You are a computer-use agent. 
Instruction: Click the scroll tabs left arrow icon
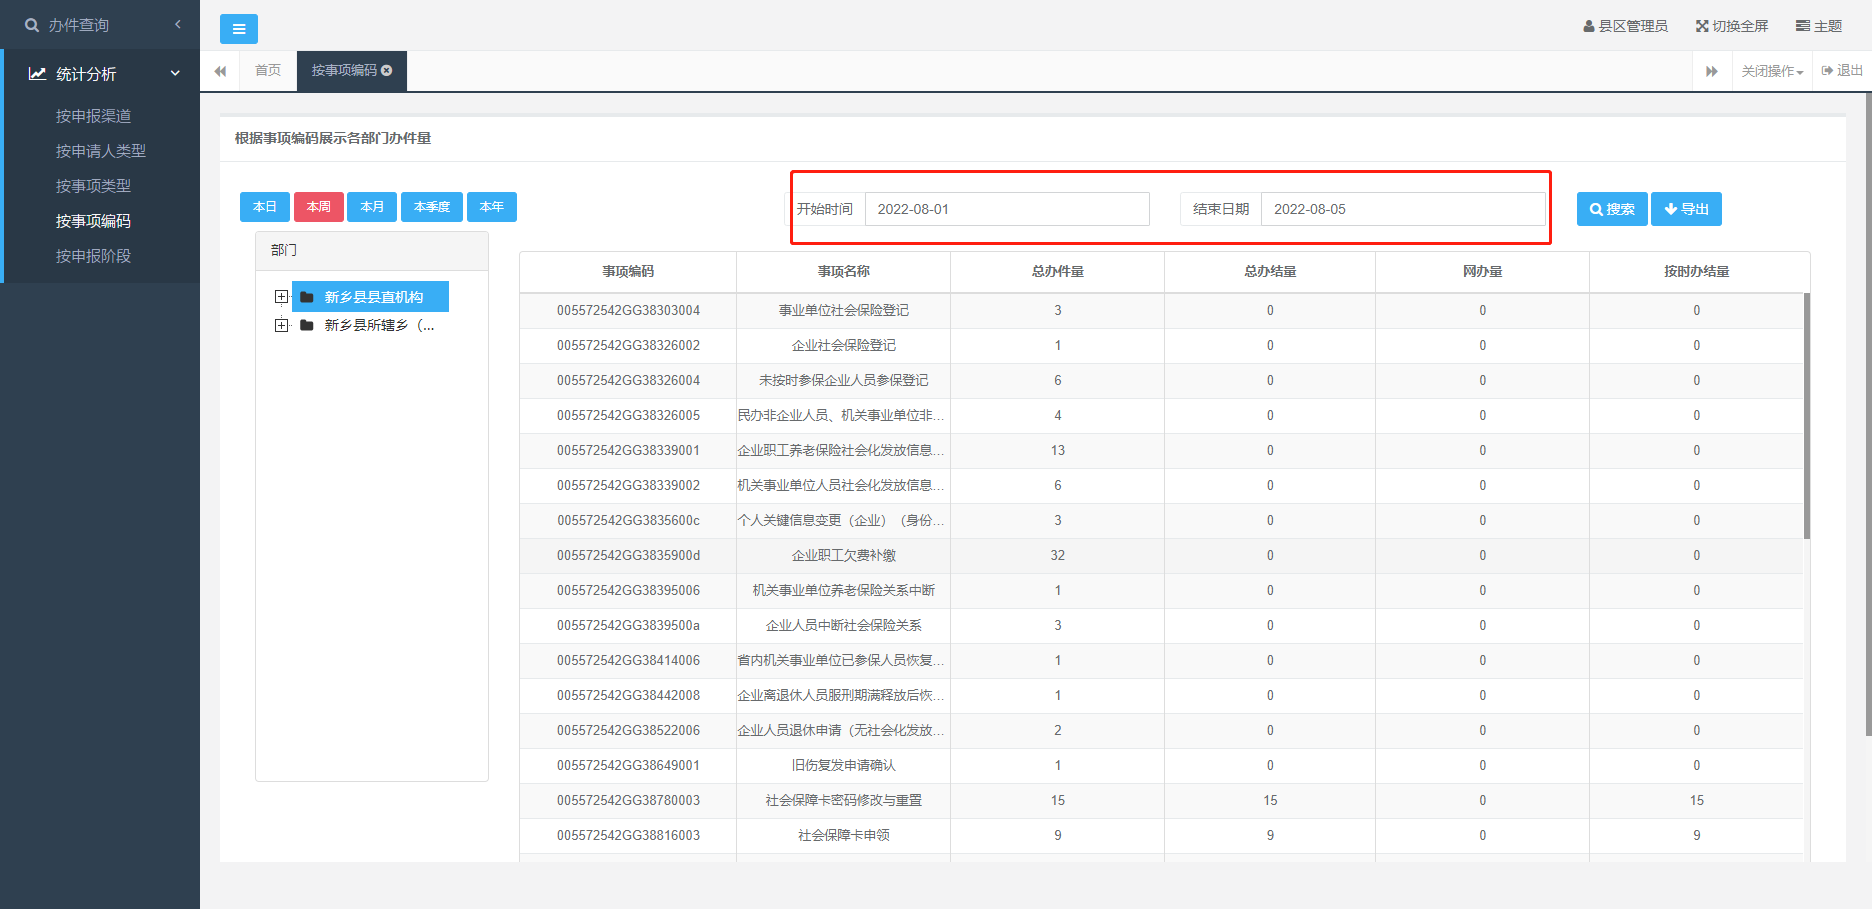coord(220,71)
